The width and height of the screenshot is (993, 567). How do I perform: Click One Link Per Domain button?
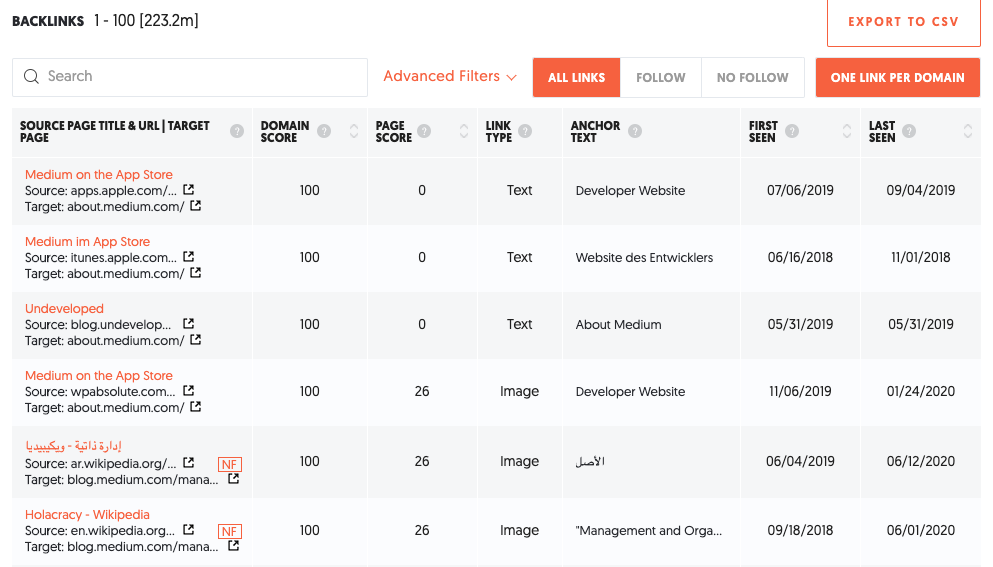[897, 77]
